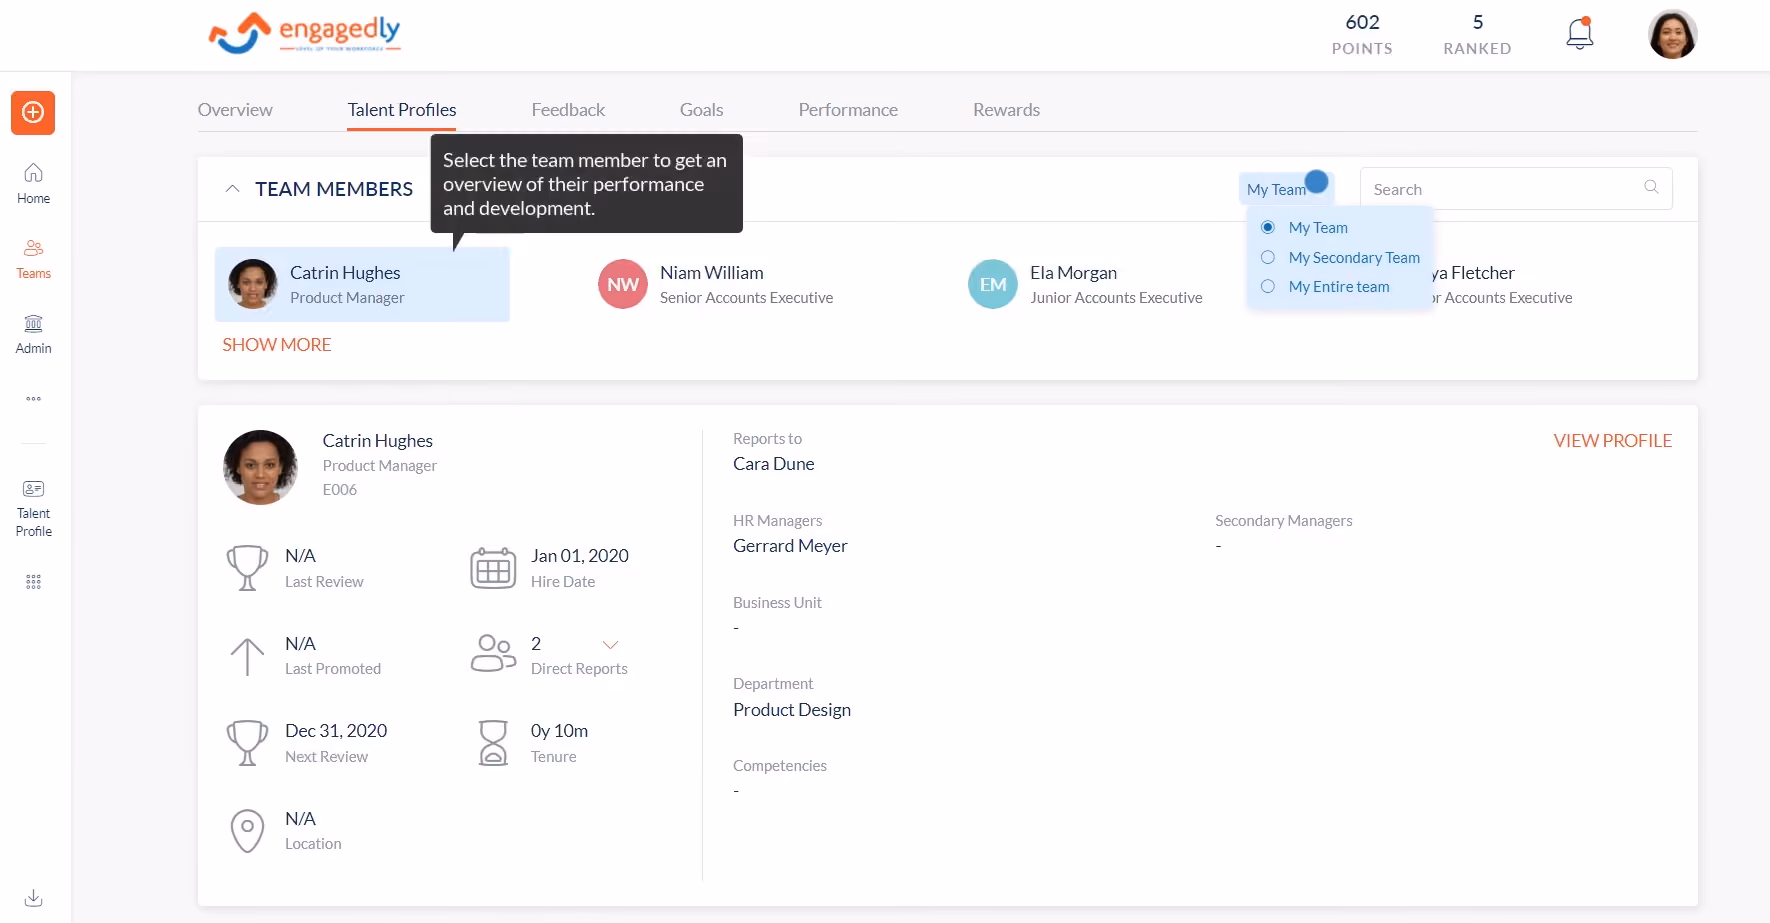Click the Business Unit label
The width and height of the screenshot is (1770, 923).
click(x=777, y=603)
